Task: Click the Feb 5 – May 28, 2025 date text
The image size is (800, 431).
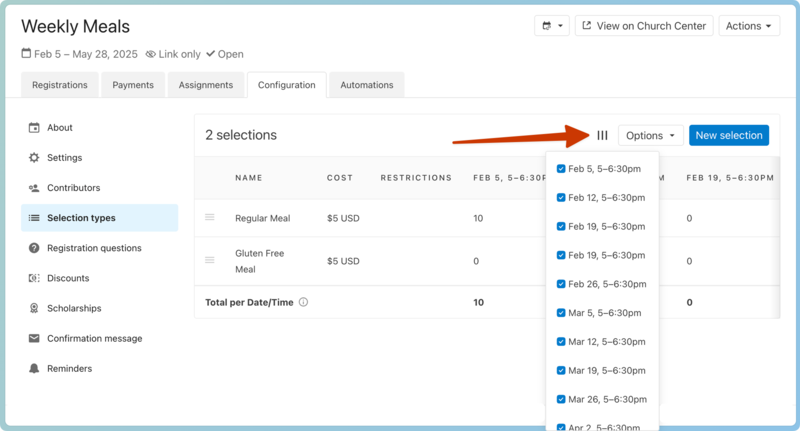Action: point(86,54)
